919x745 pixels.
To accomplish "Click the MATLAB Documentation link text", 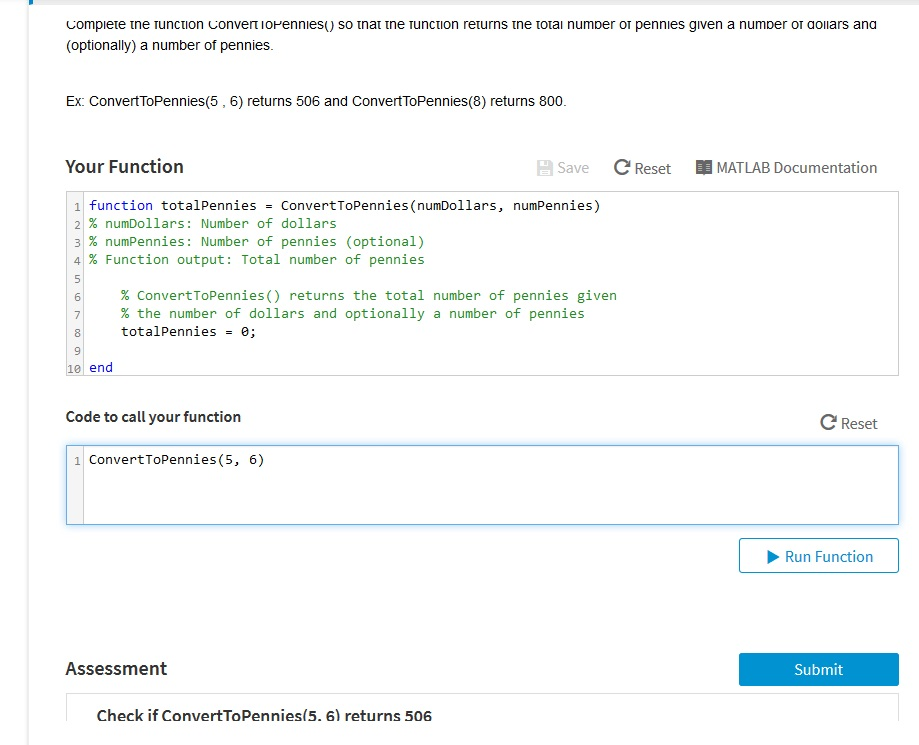I will 796,168.
